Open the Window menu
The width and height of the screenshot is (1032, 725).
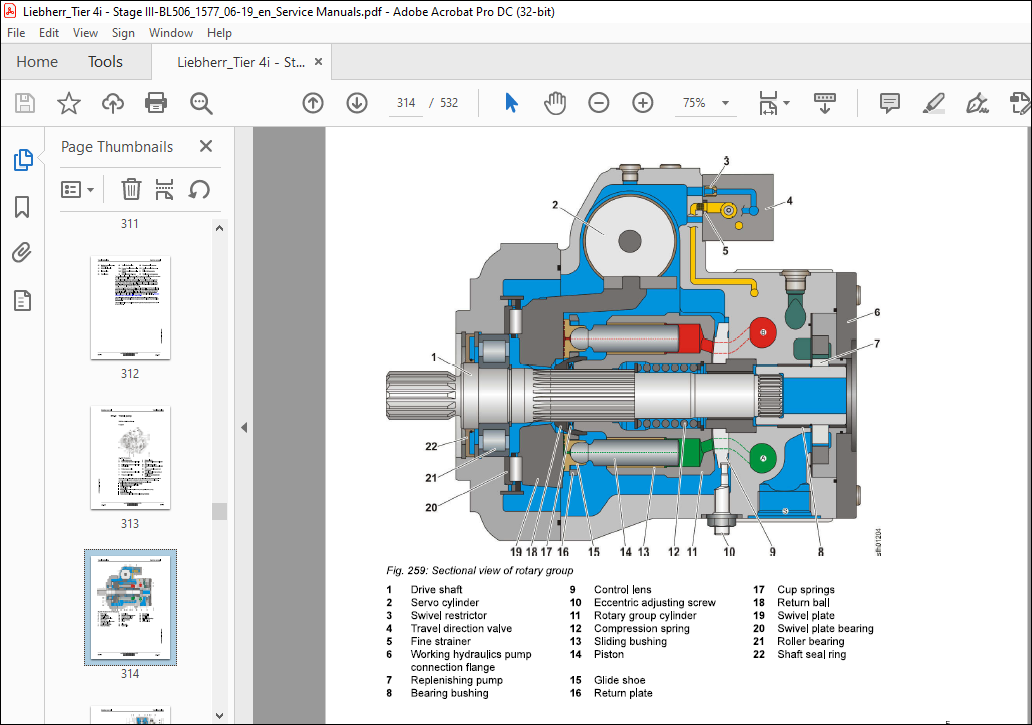pos(170,33)
